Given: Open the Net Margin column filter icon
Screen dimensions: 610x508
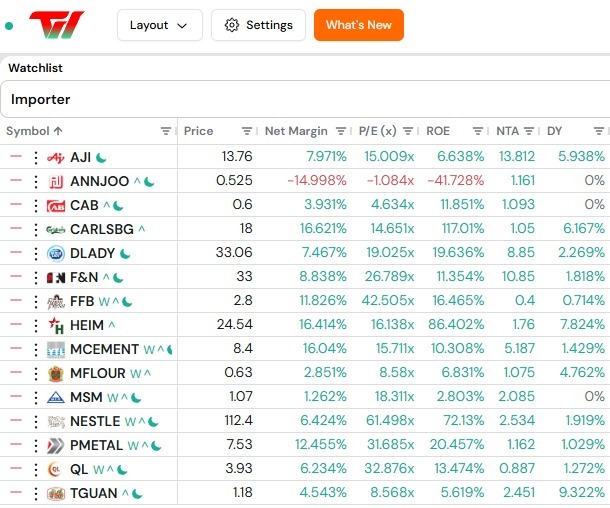Looking at the screenshot, I should coord(341,131).
